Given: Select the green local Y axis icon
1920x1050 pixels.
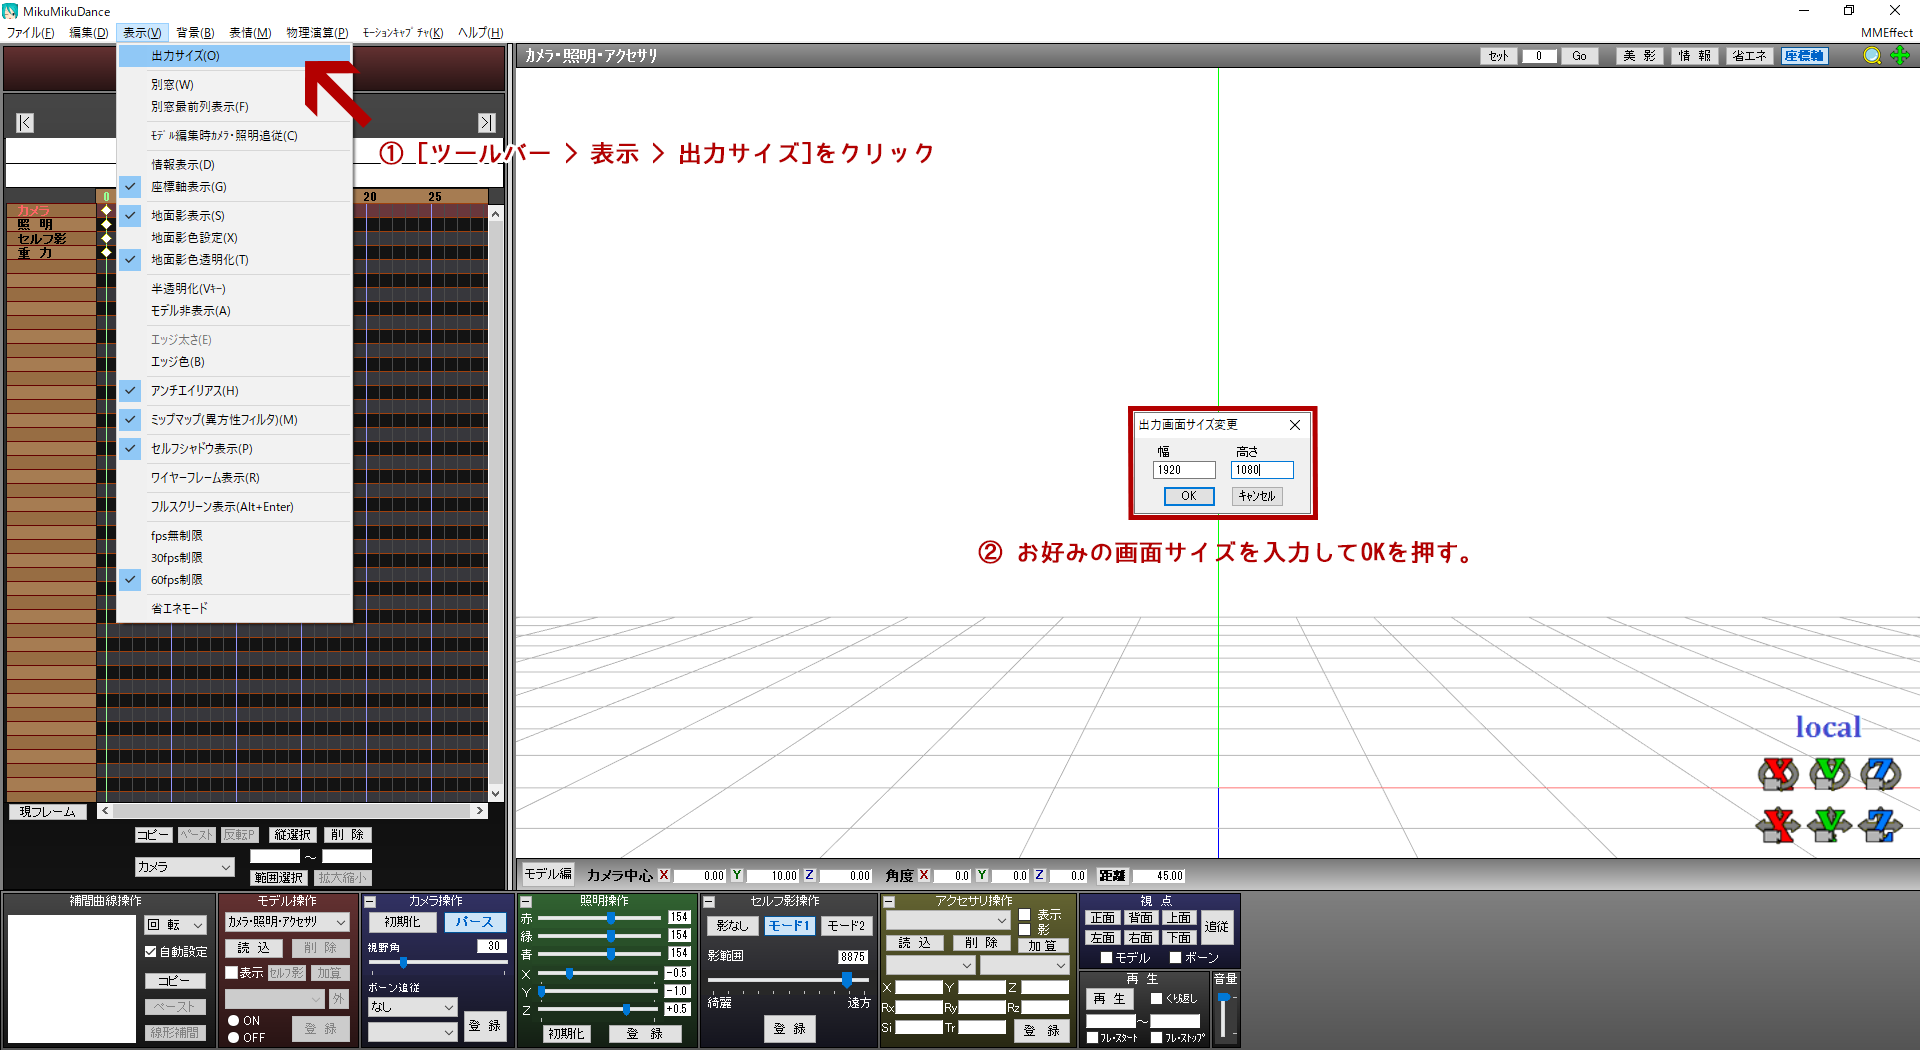Looking at the screenshot, I should click(1829, 774).
